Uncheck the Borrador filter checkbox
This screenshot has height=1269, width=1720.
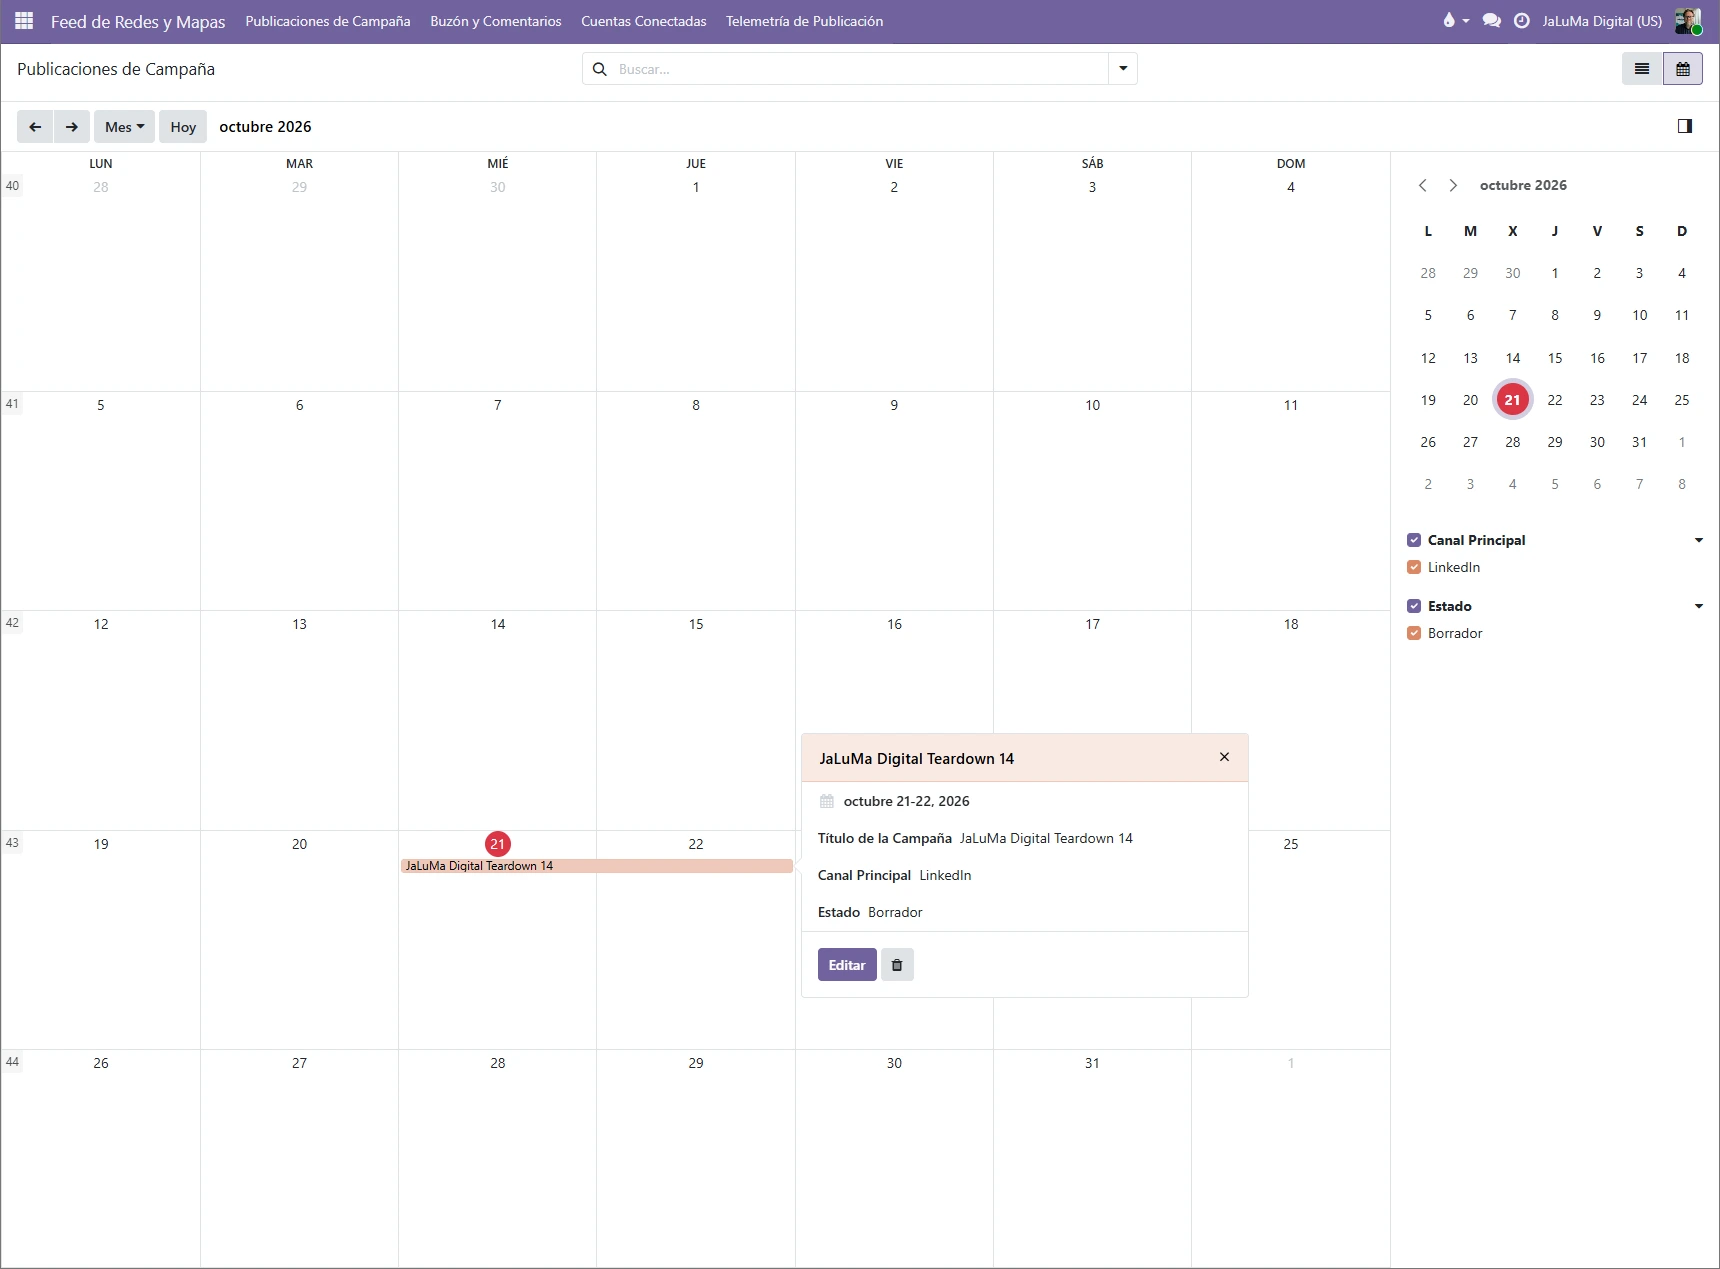1414,633
